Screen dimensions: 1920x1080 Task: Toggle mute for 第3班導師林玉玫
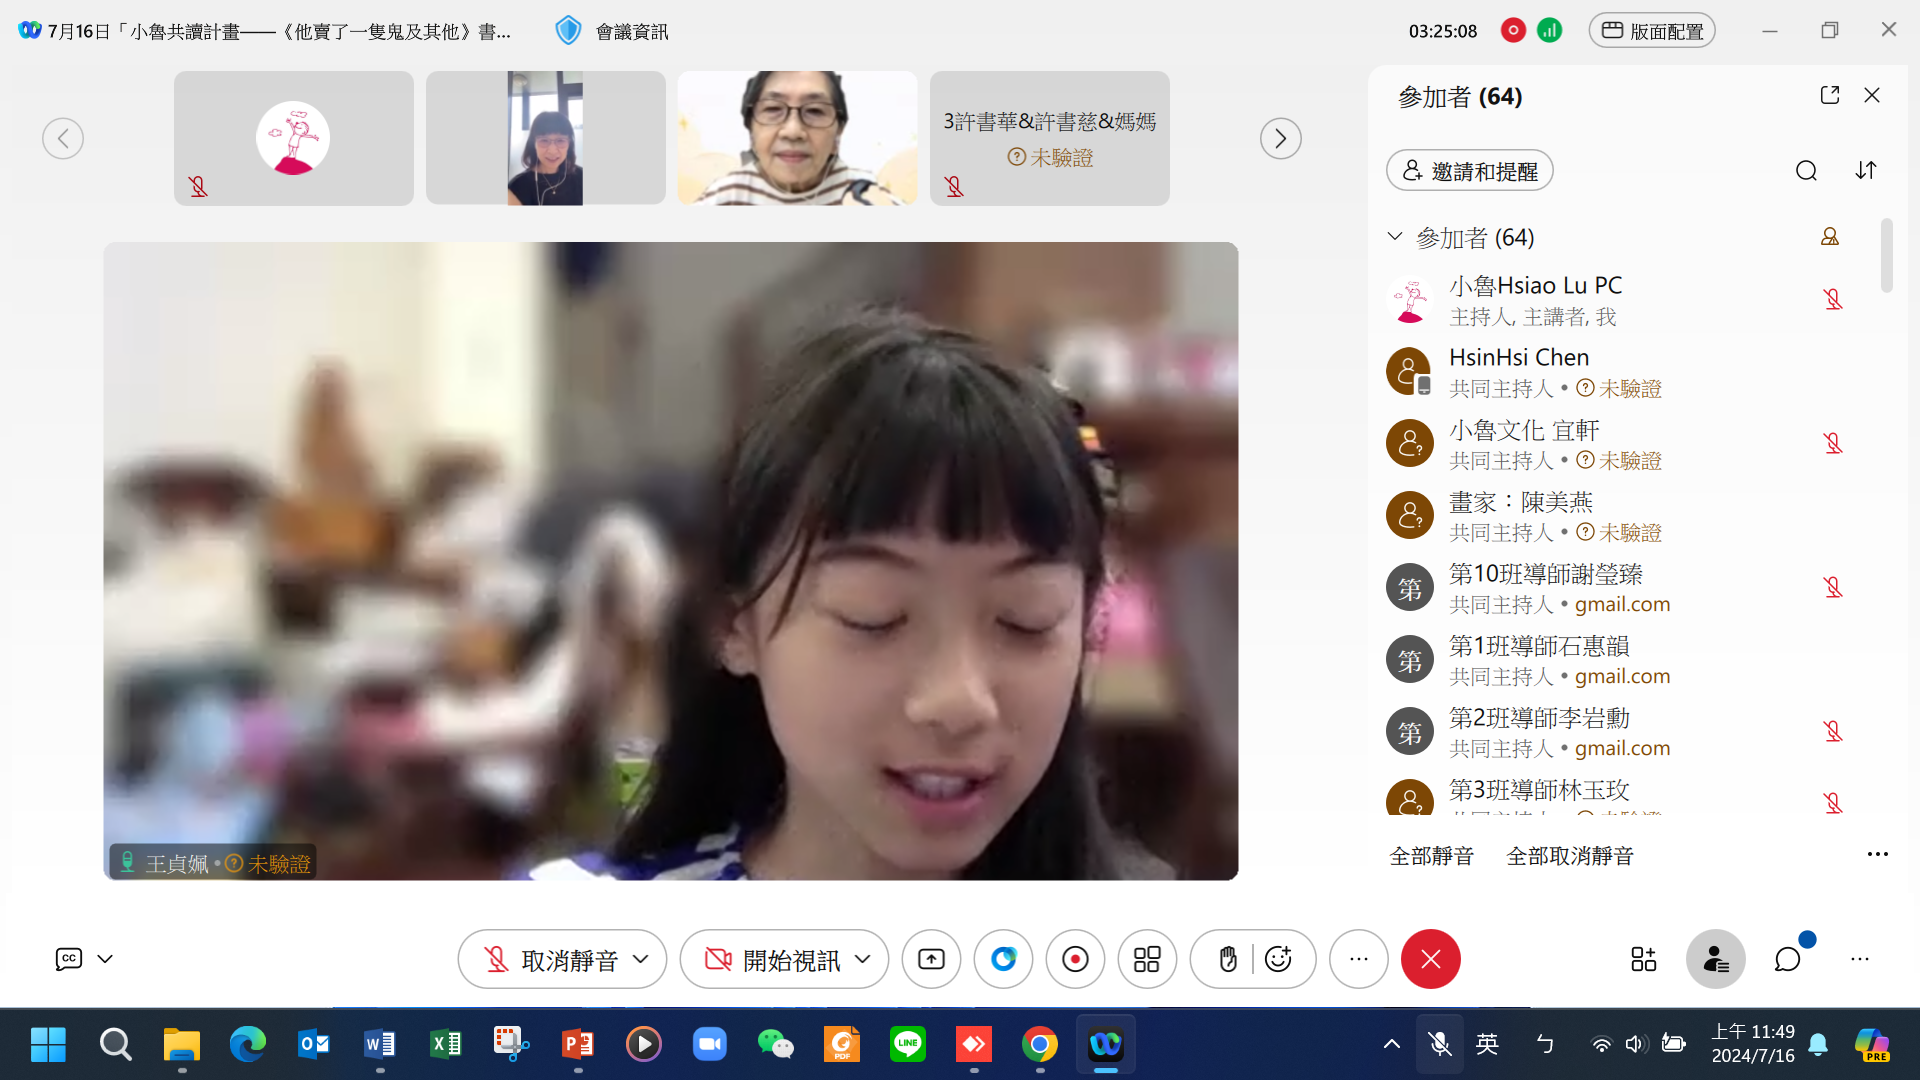pyautogui.click(x=1833, y=802)
